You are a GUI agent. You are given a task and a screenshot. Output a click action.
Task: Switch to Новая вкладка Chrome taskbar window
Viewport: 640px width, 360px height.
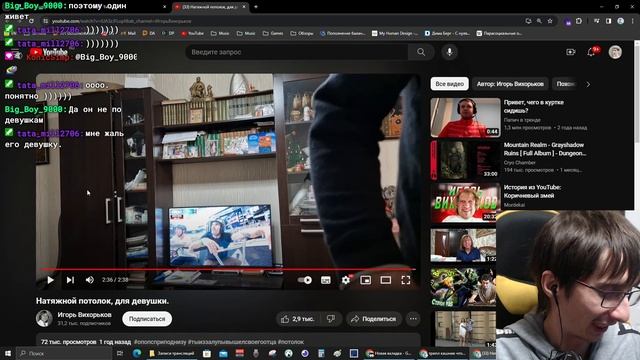(x=389, y=353)
